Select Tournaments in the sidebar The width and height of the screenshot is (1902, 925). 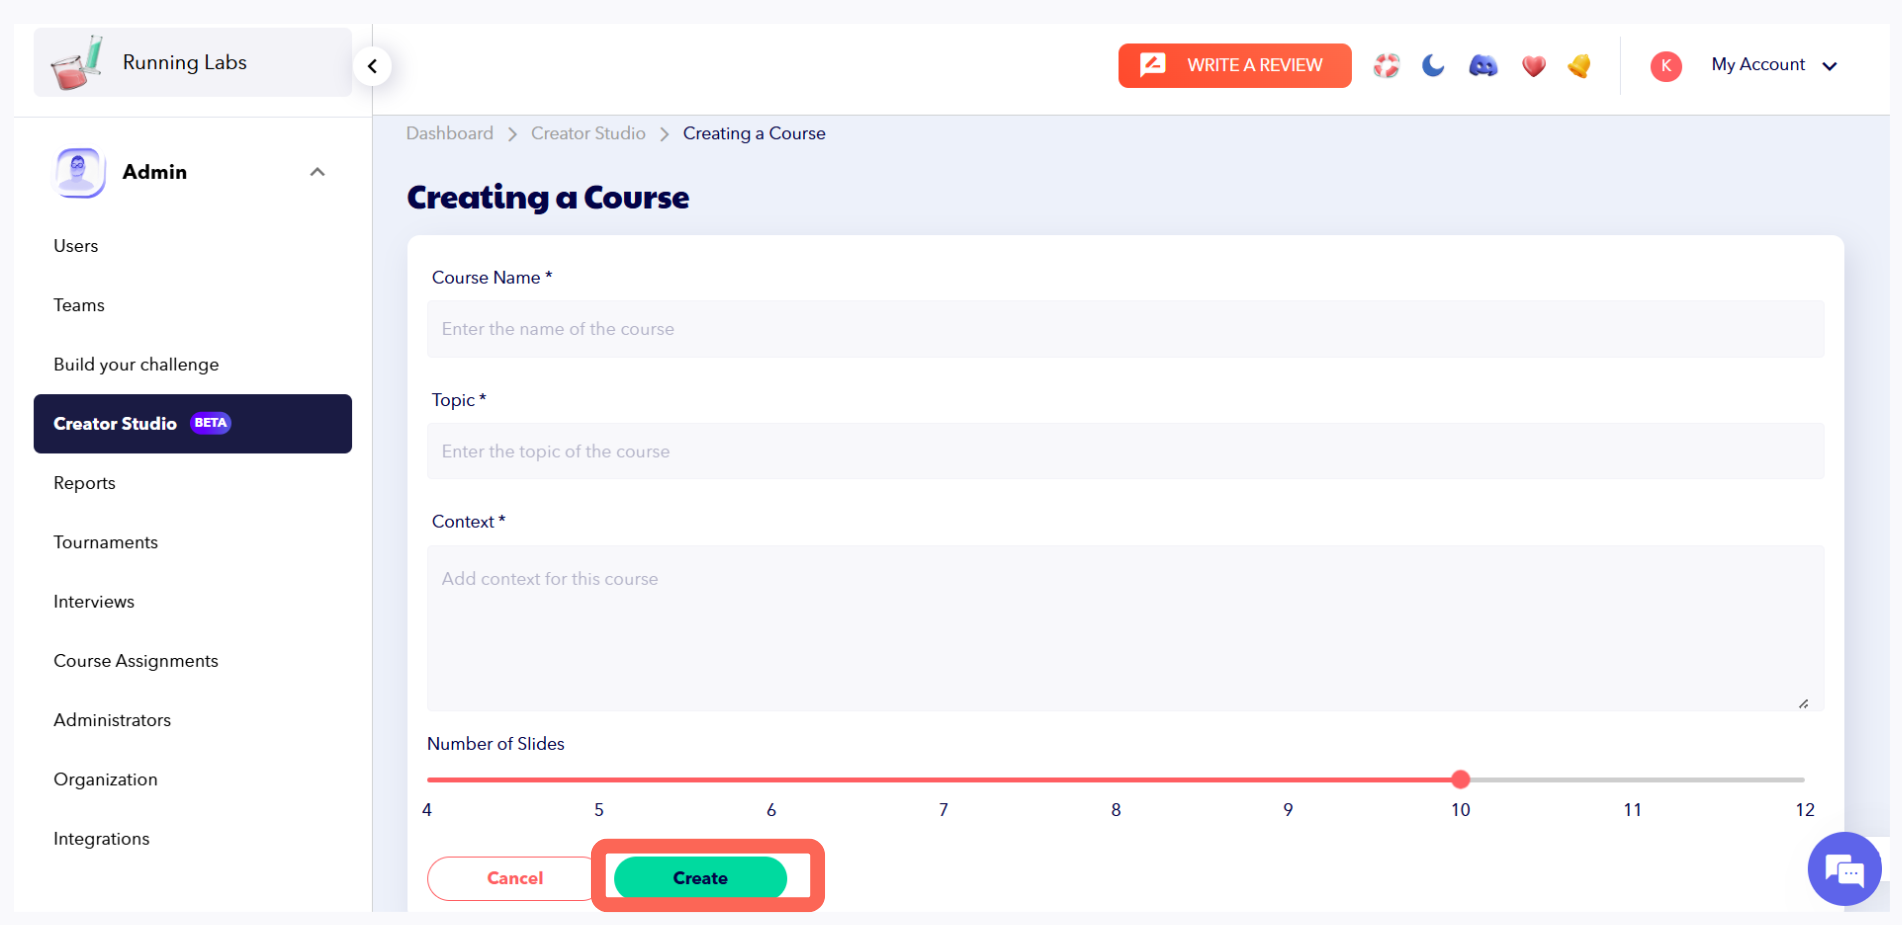point(105,541)
